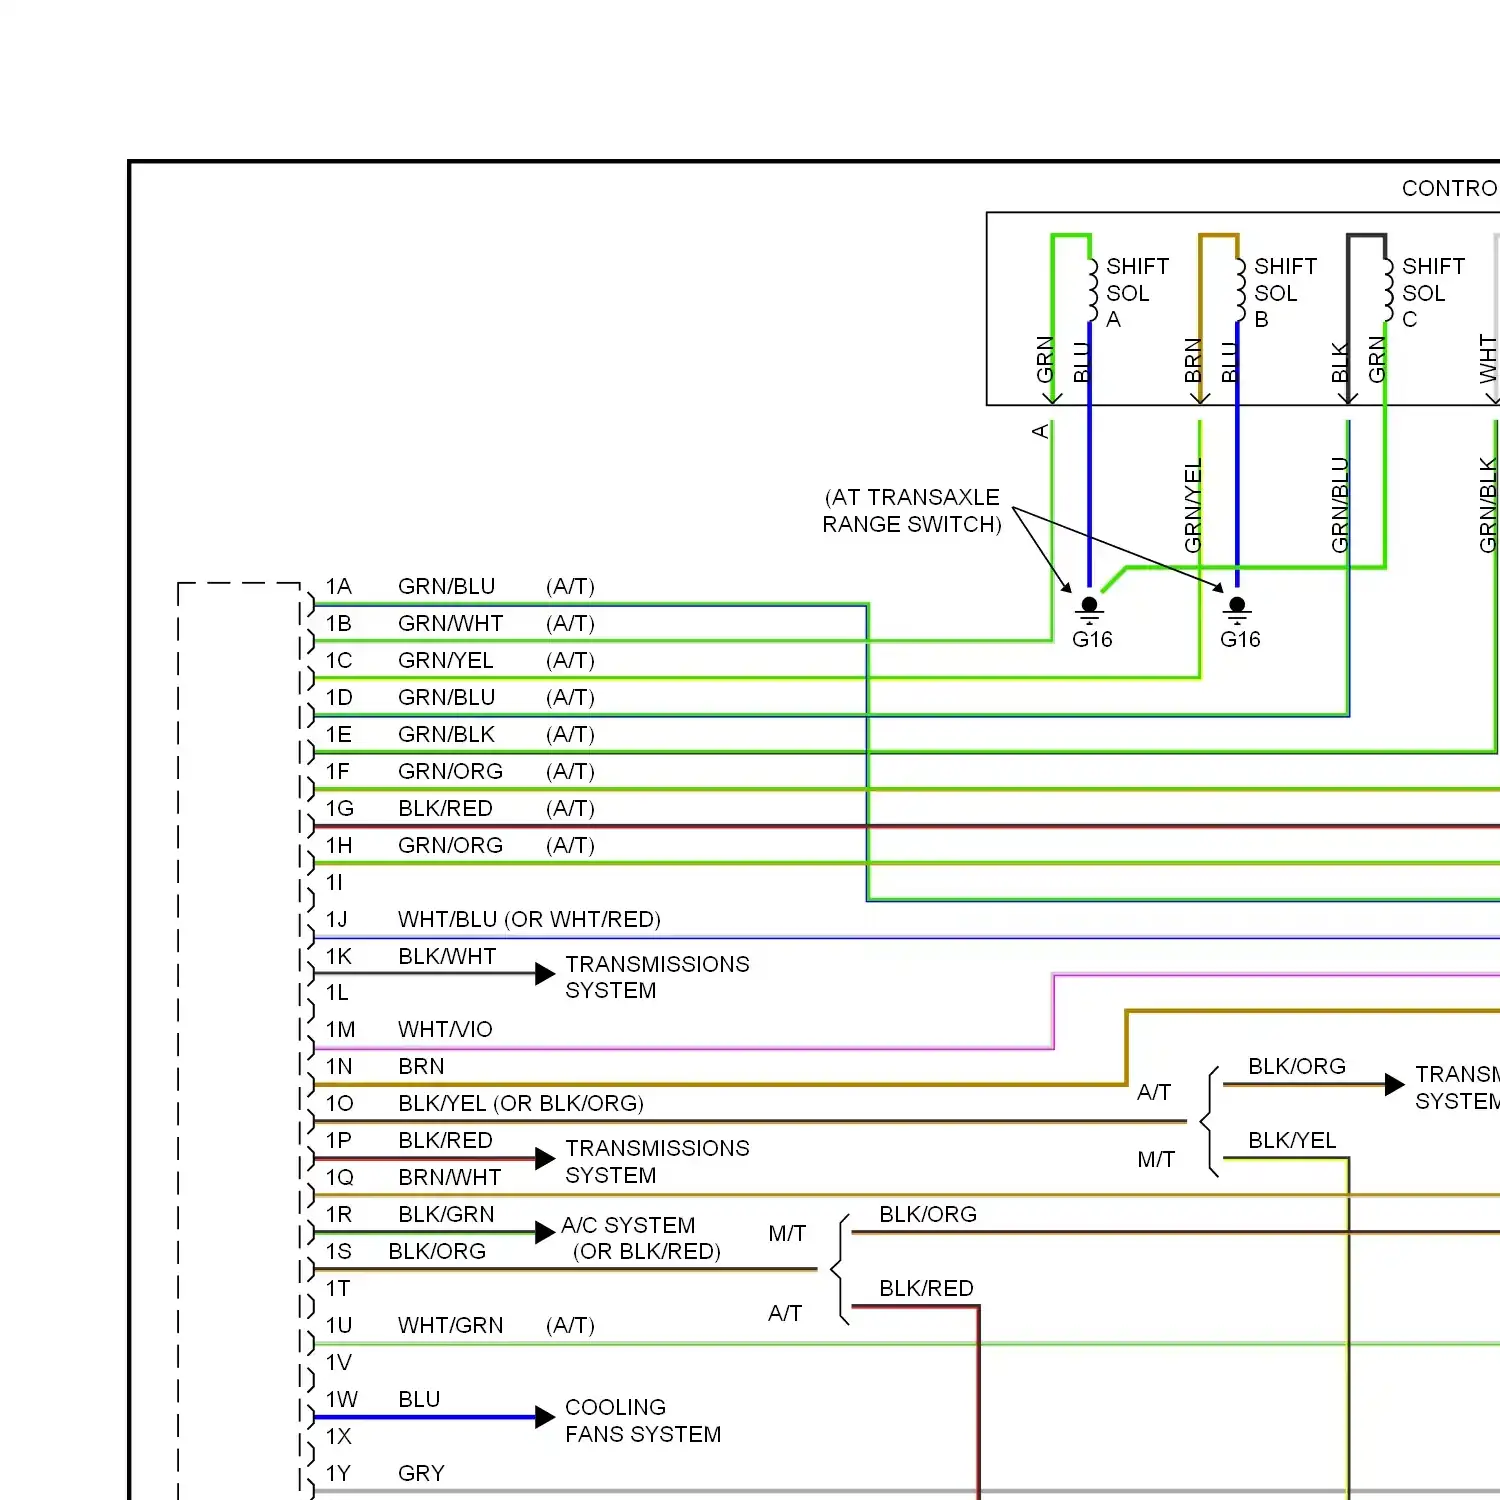Click the 1I empty pin label
1500x1500 pixels.
pos(334,883)
